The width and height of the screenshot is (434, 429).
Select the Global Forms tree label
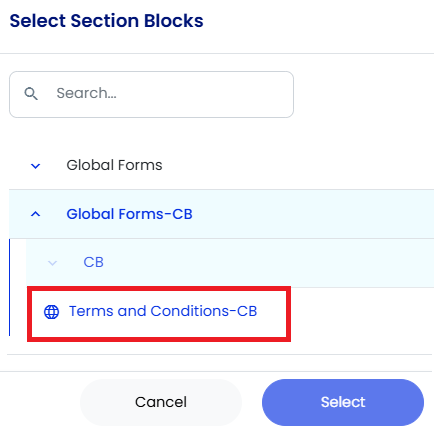point(114,165)
